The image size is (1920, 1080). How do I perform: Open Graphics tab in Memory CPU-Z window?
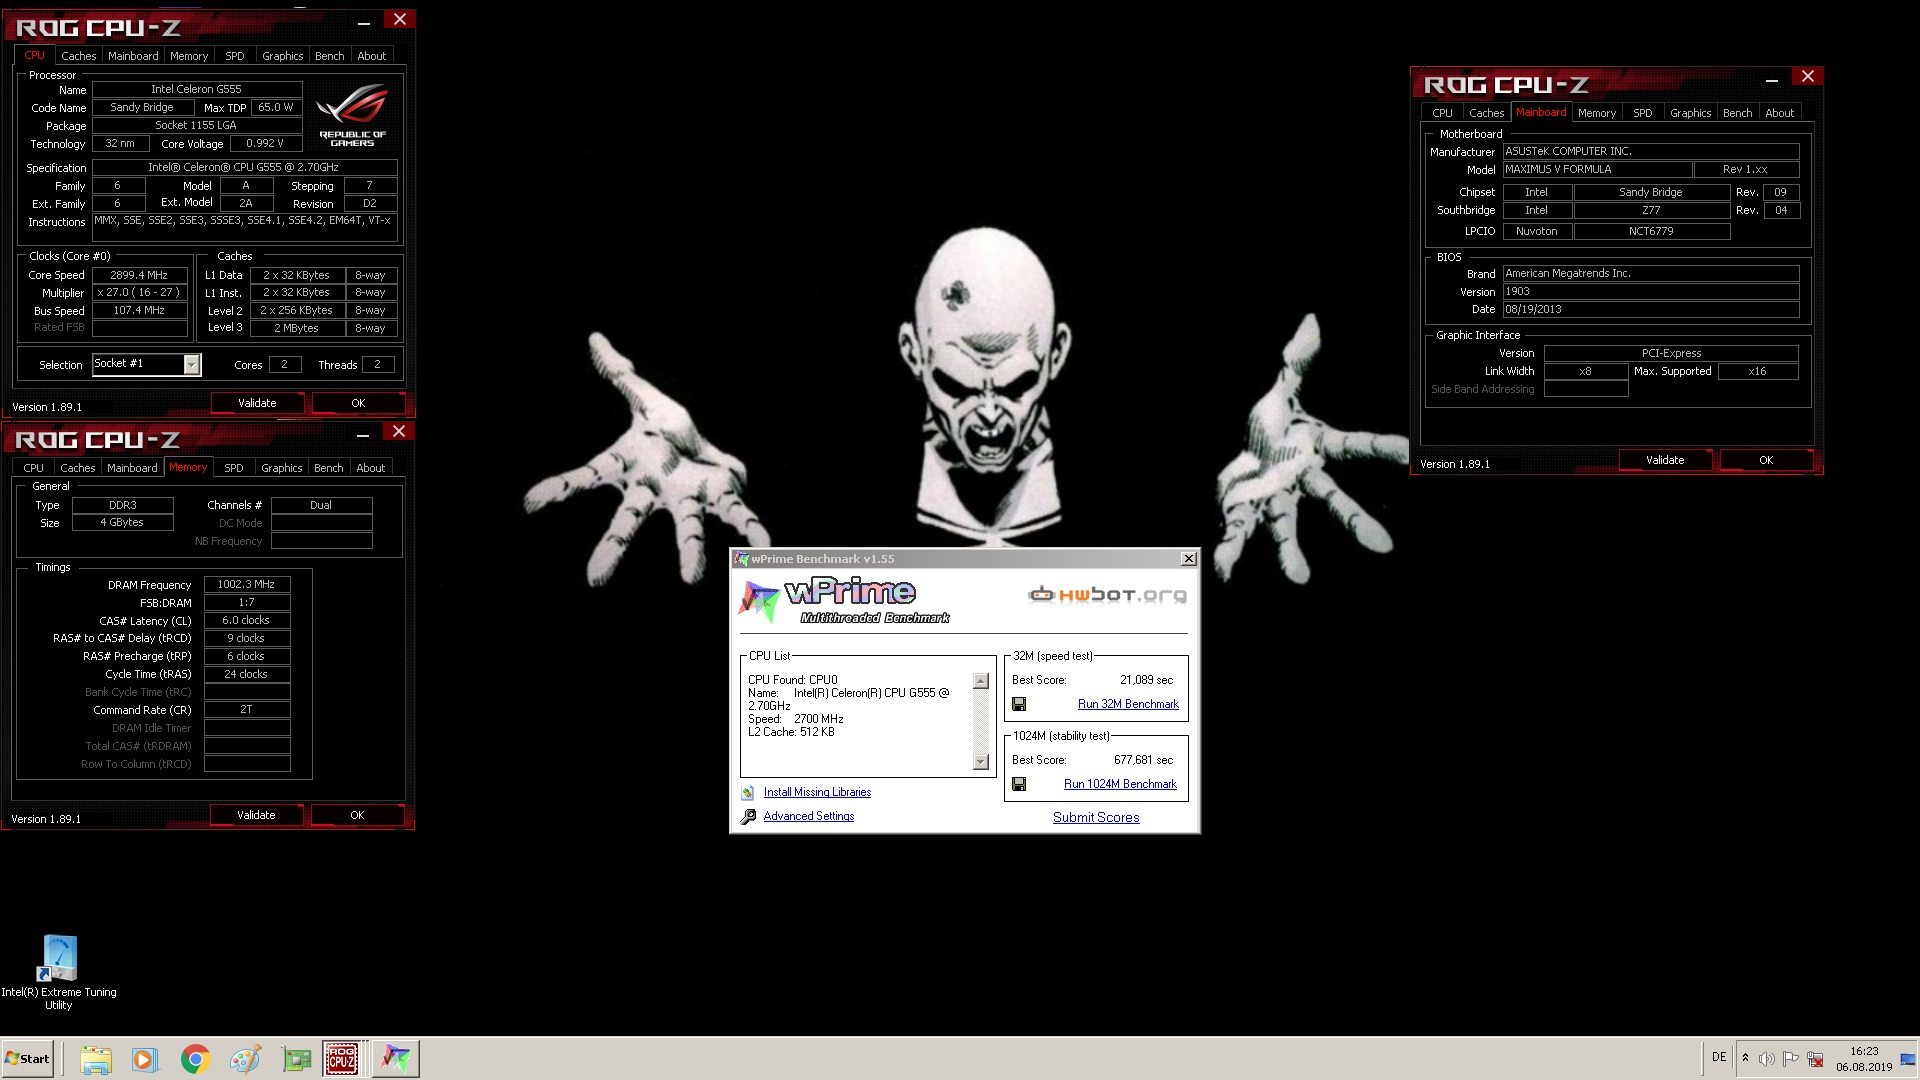click(x=281, y=468)
